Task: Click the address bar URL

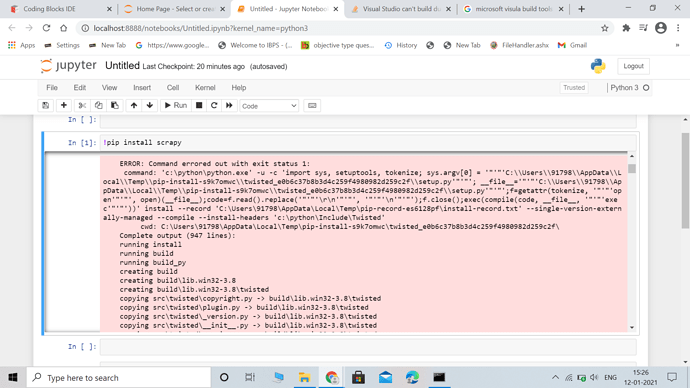Action: tap(201, 28)
